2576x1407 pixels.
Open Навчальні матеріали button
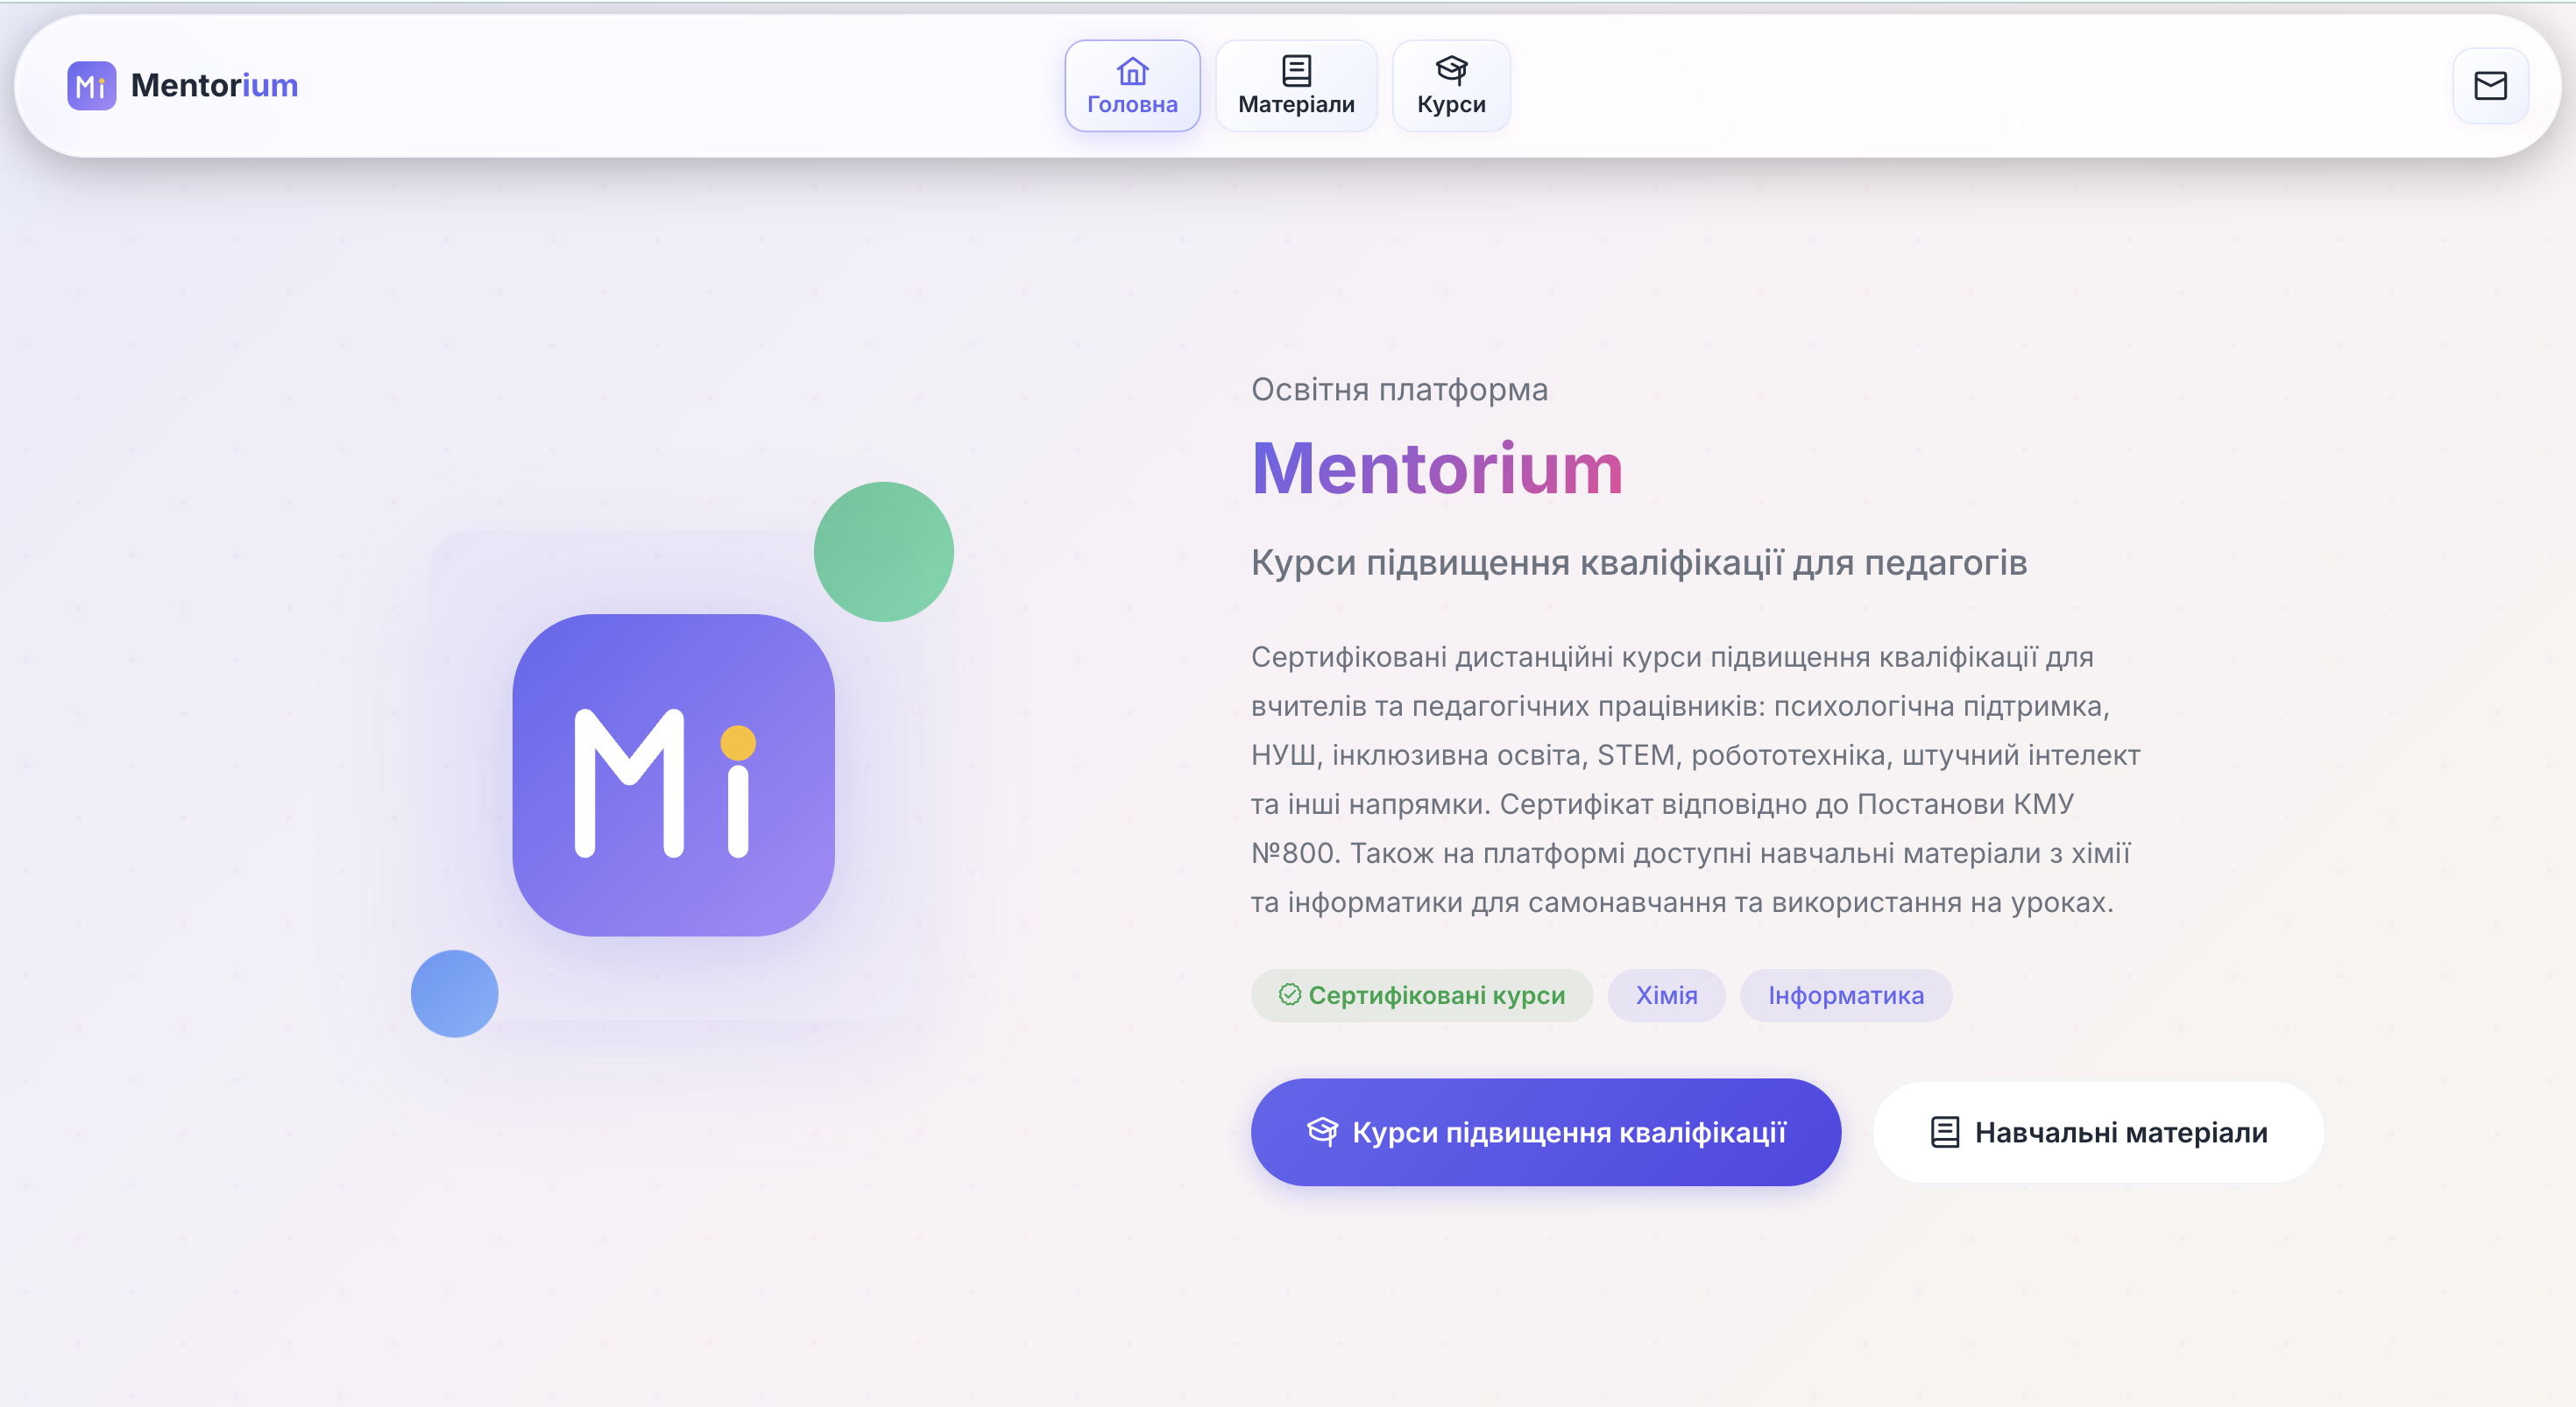click(2097, 1132)
